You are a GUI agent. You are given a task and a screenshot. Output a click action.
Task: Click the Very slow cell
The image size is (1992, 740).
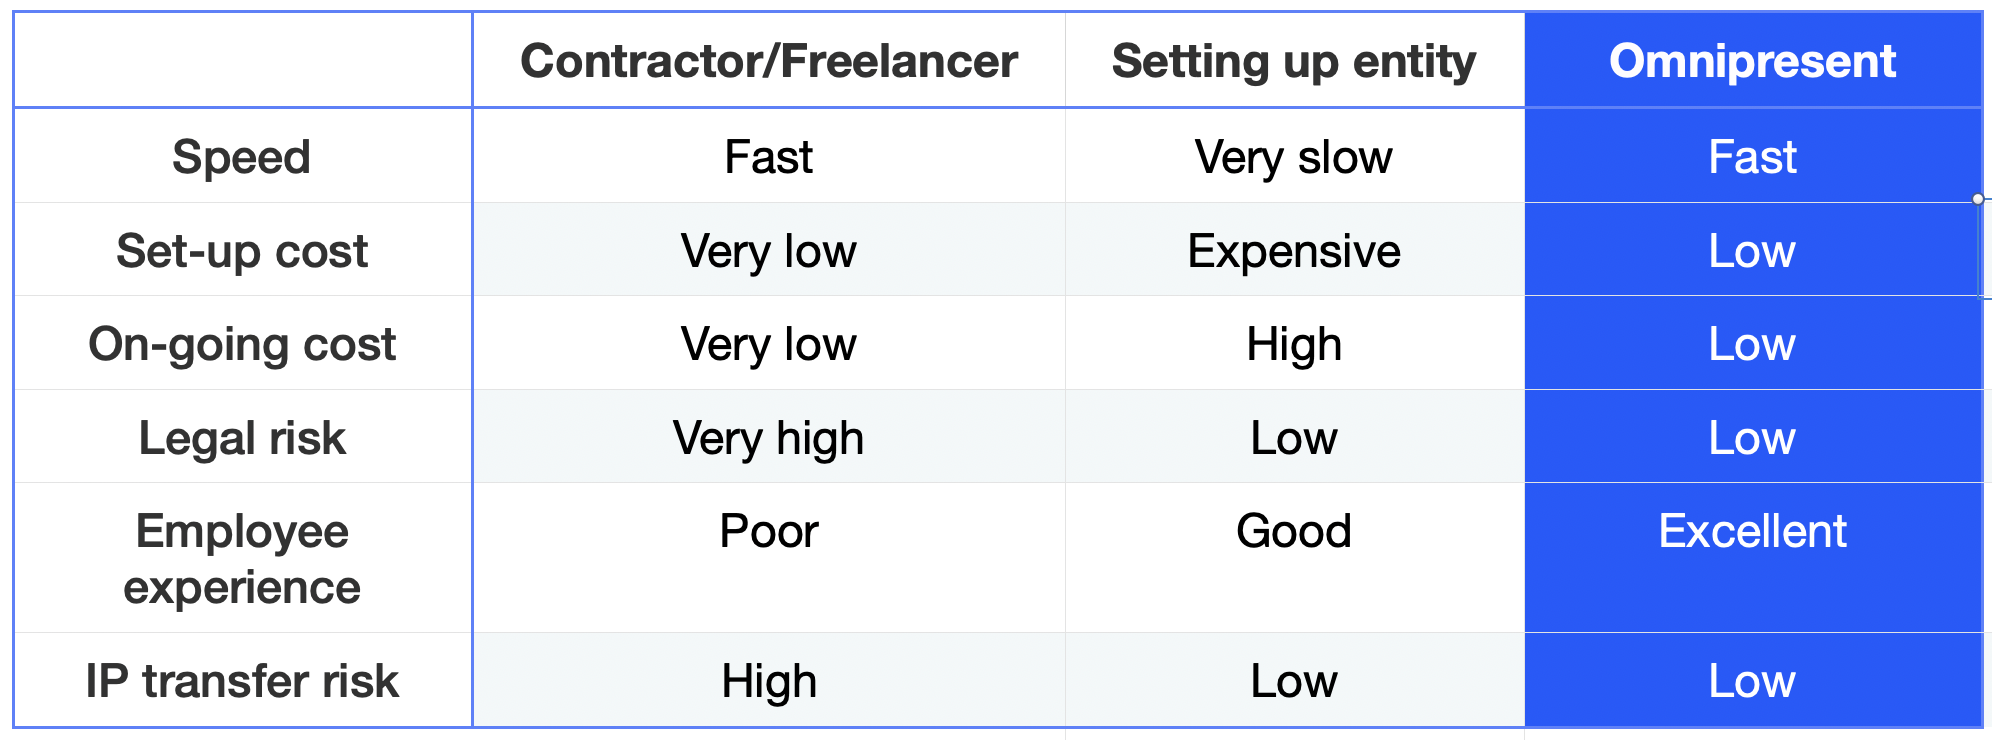click(x=1294, y=156)
